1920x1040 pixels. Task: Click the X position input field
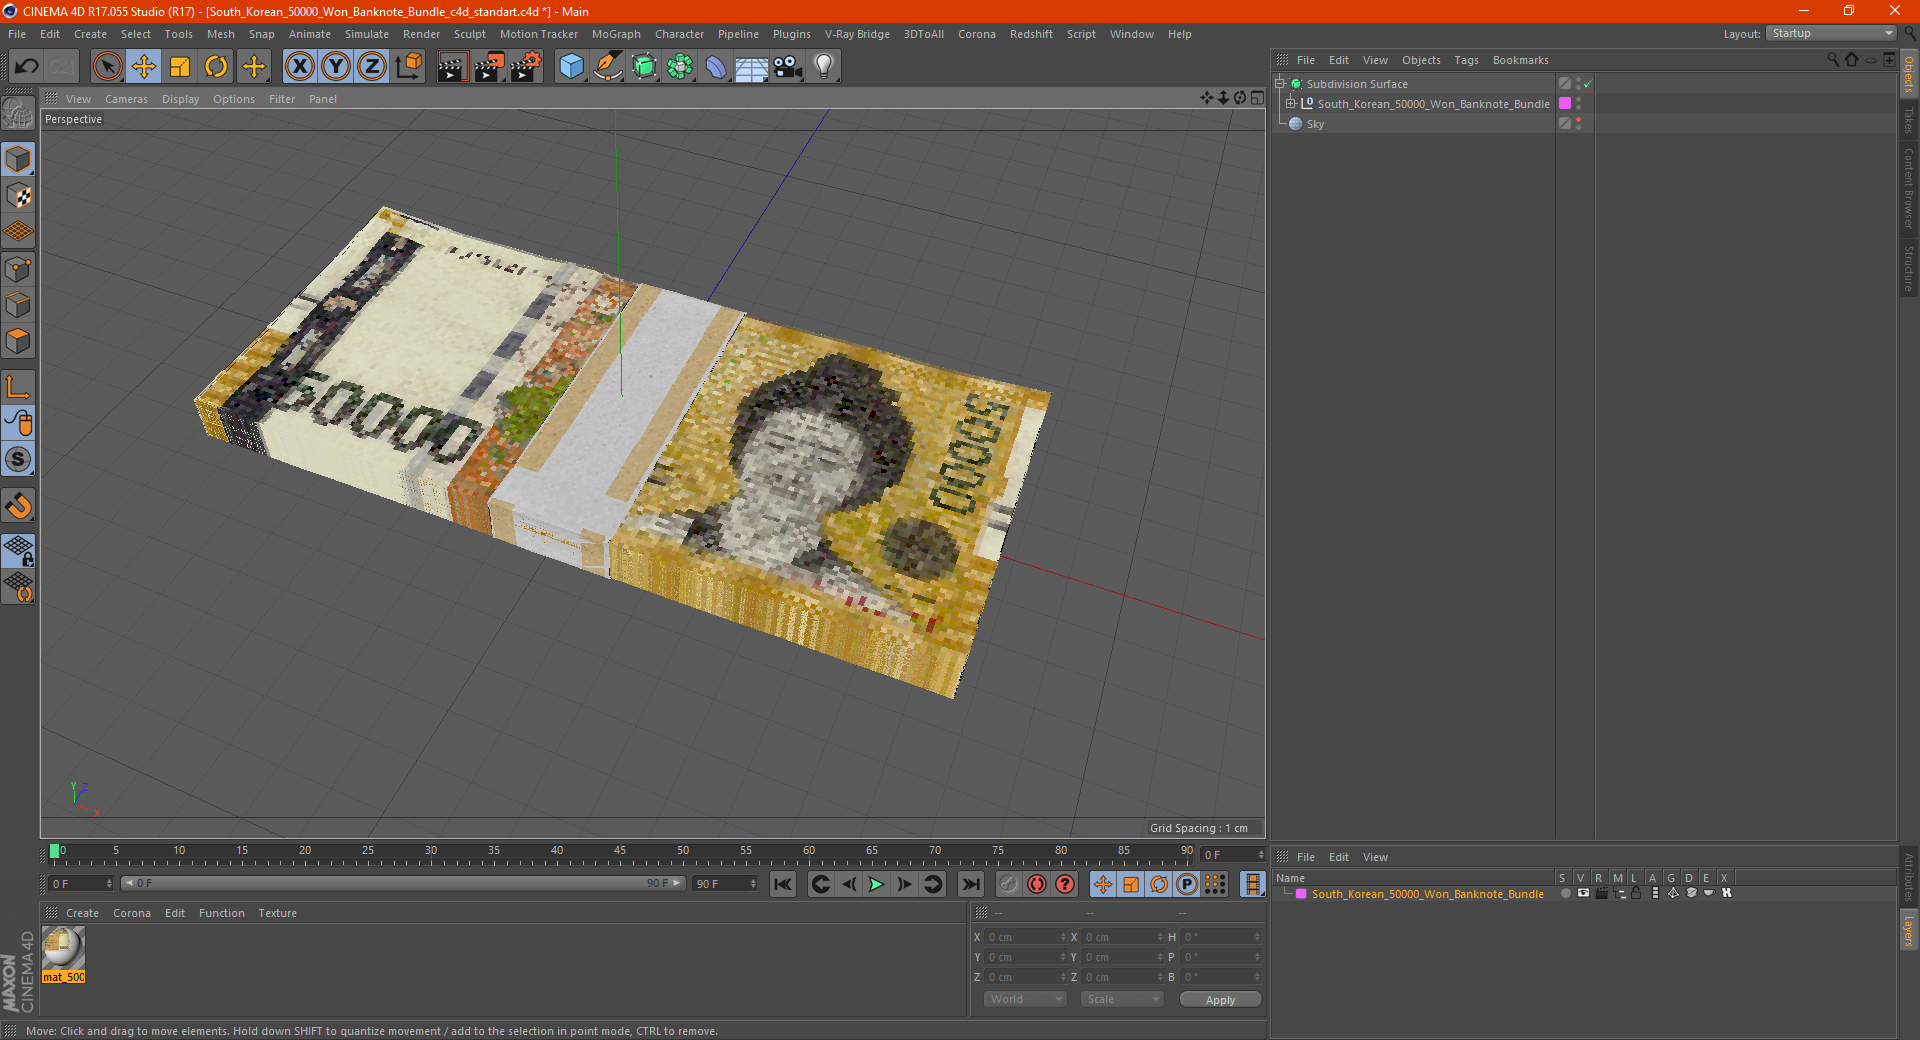[1026, 937]
